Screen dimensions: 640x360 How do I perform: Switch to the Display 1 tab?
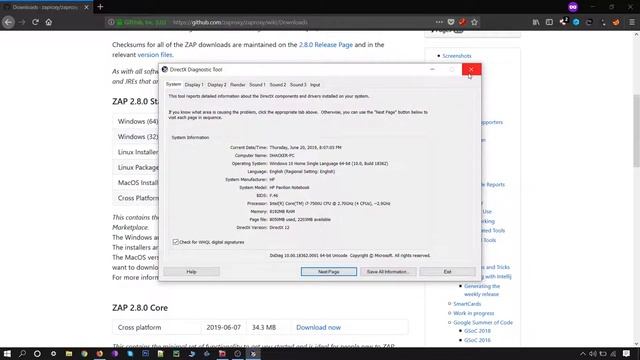(194, 84)
